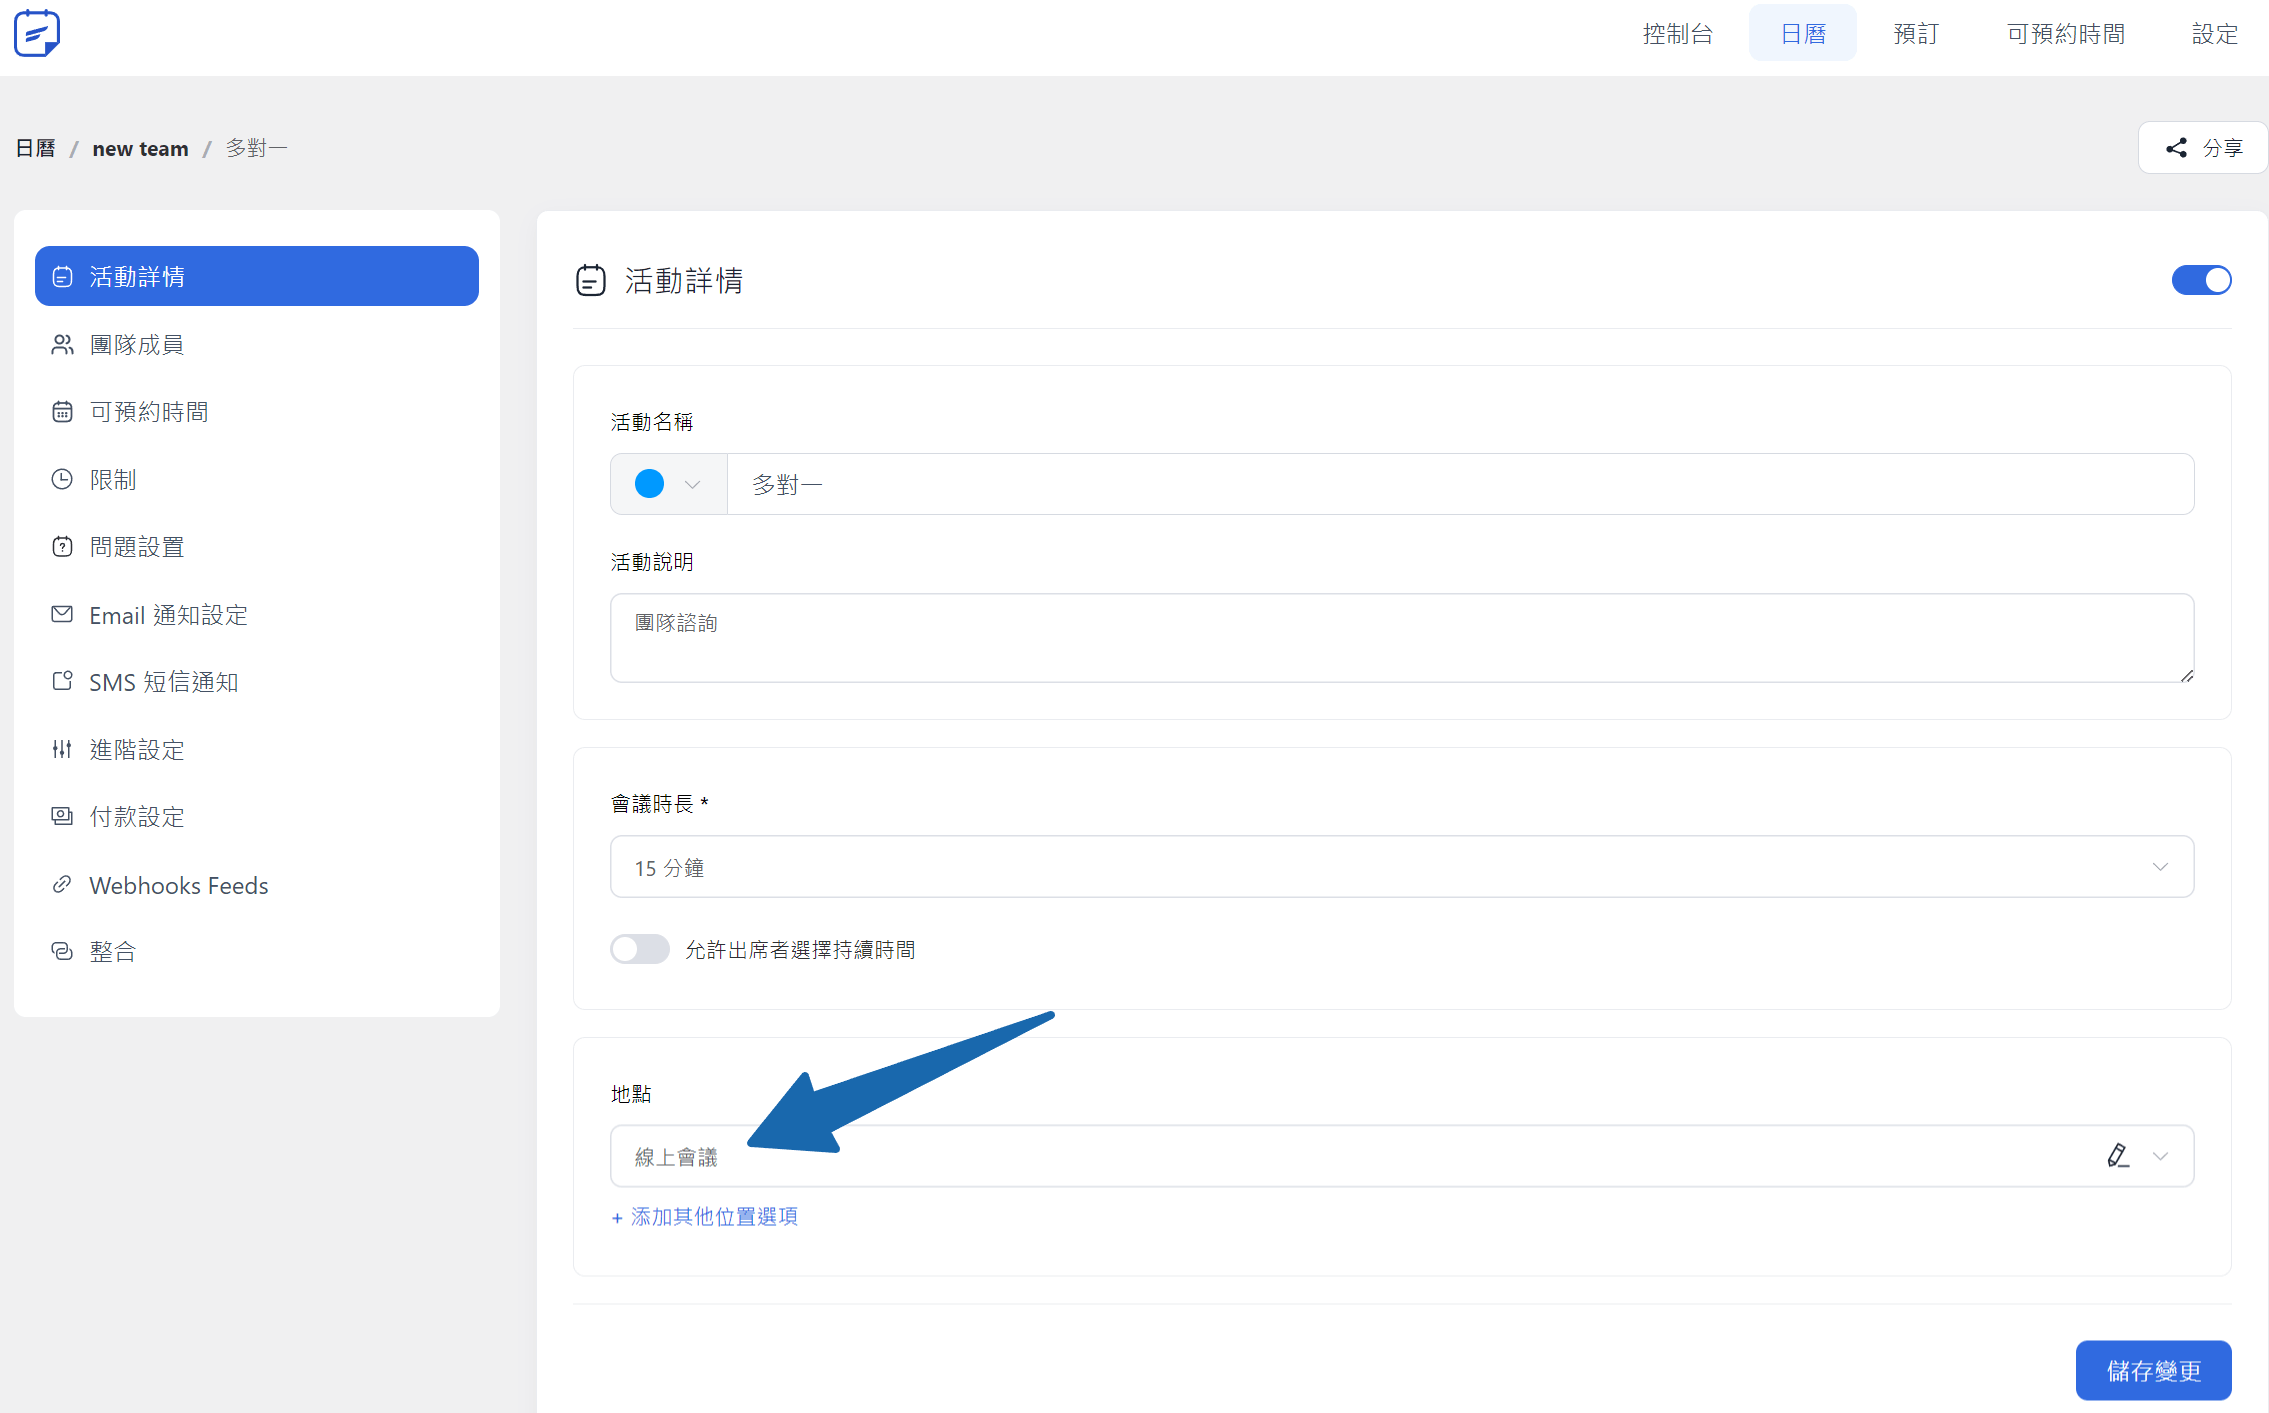Open Webhooks Feeds in the sidebar

pos(178,885)
